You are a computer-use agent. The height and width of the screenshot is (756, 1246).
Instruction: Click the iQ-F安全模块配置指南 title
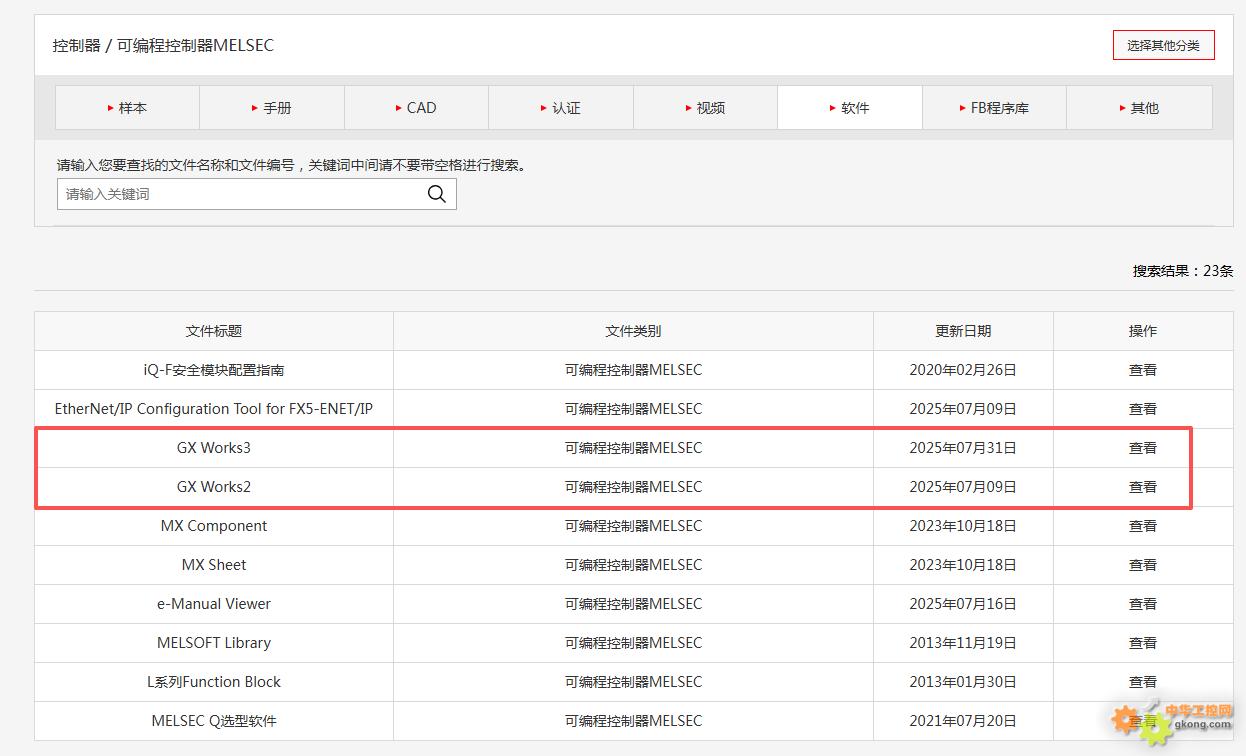(x=214, y=370)
